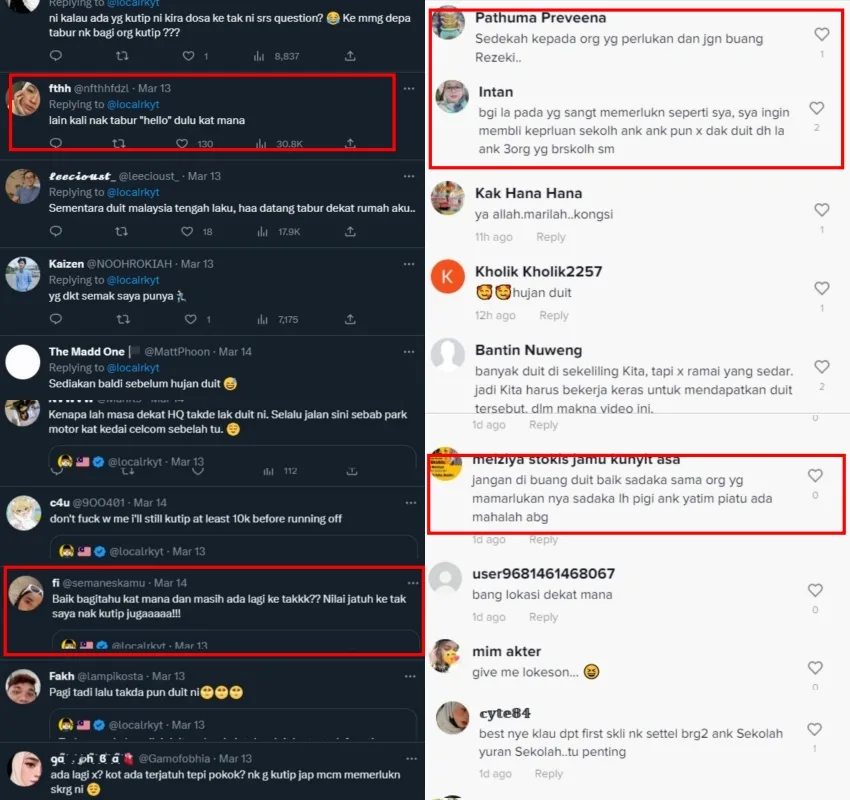Open @localrkyt mention in Kaizen's tweet

[133, 280]
